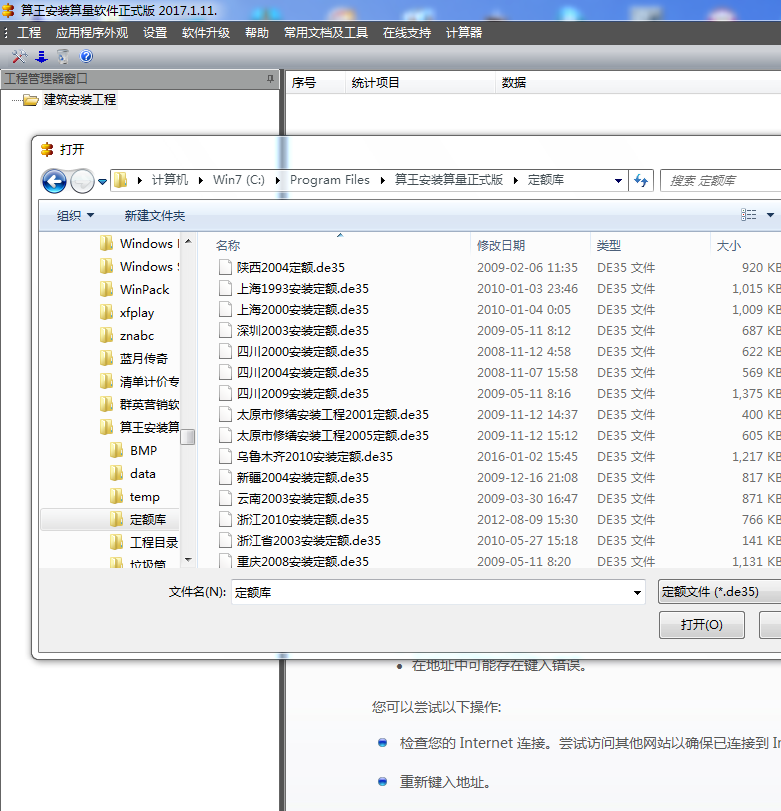The image size is (781, 811).
Task: Expand the breadcrumb arrow after 计算机
Action: click(200, 180)
